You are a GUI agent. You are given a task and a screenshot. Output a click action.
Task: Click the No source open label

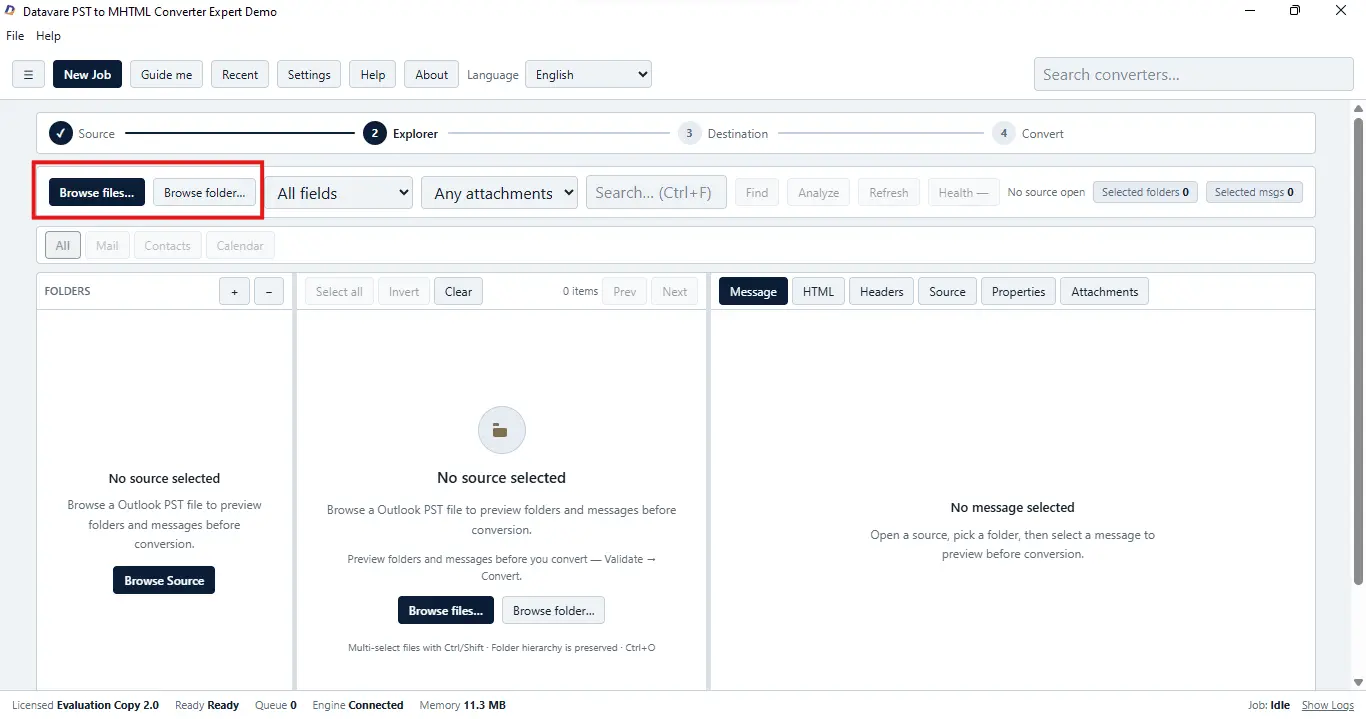point(1046,192)
